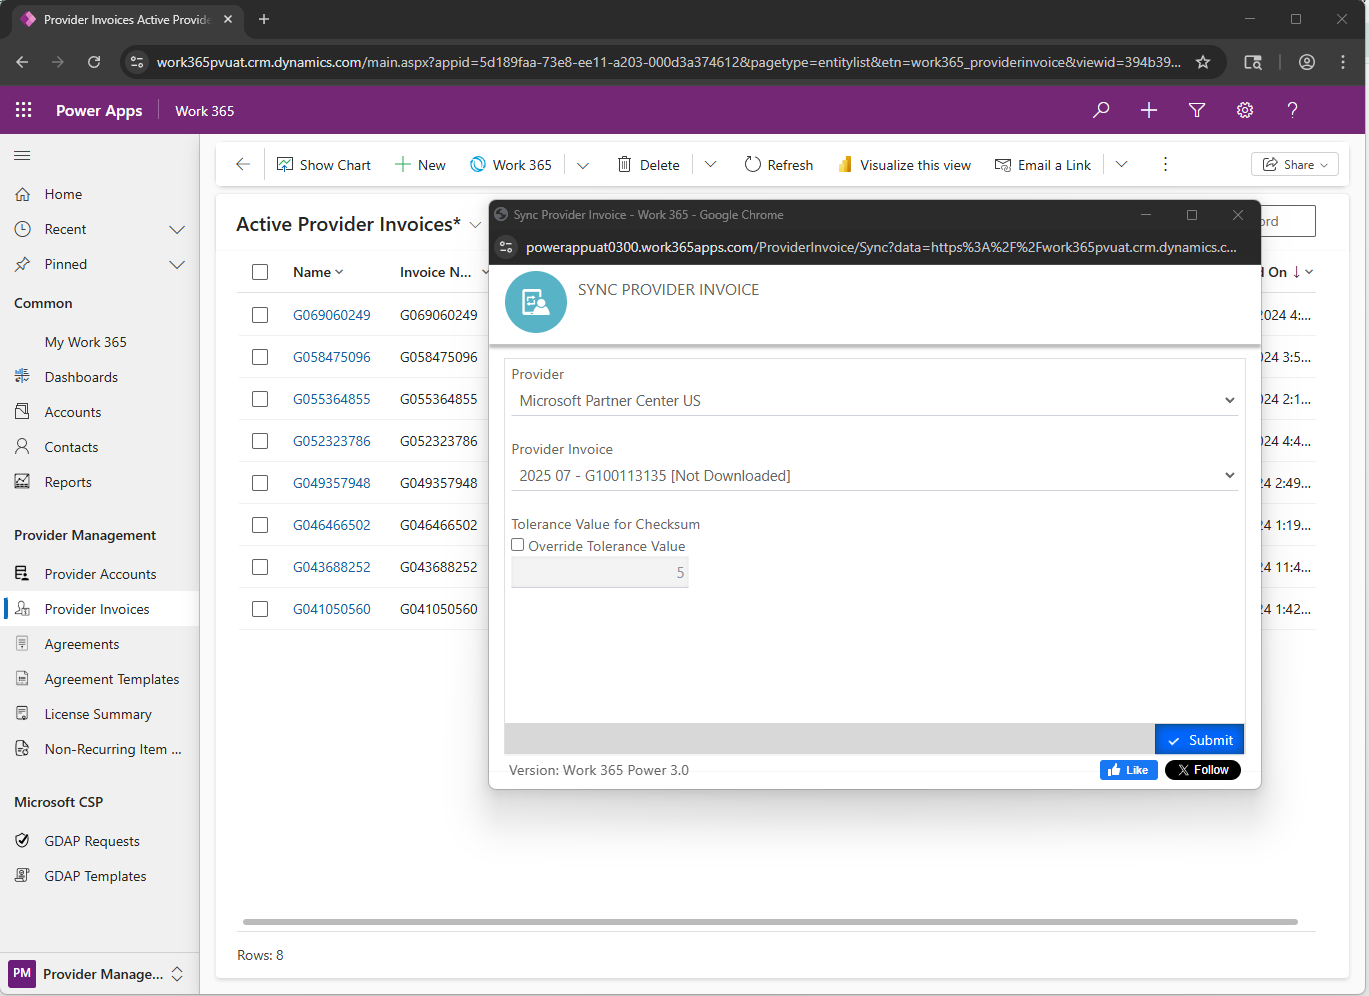Click Refresh in the command bar
The height and width of the screenshot is (996, 1369).
point(779,165)
